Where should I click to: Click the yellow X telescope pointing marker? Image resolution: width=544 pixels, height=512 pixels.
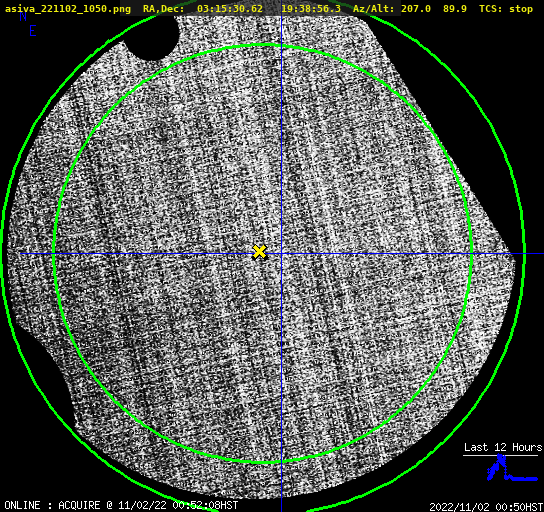[259, 252]
